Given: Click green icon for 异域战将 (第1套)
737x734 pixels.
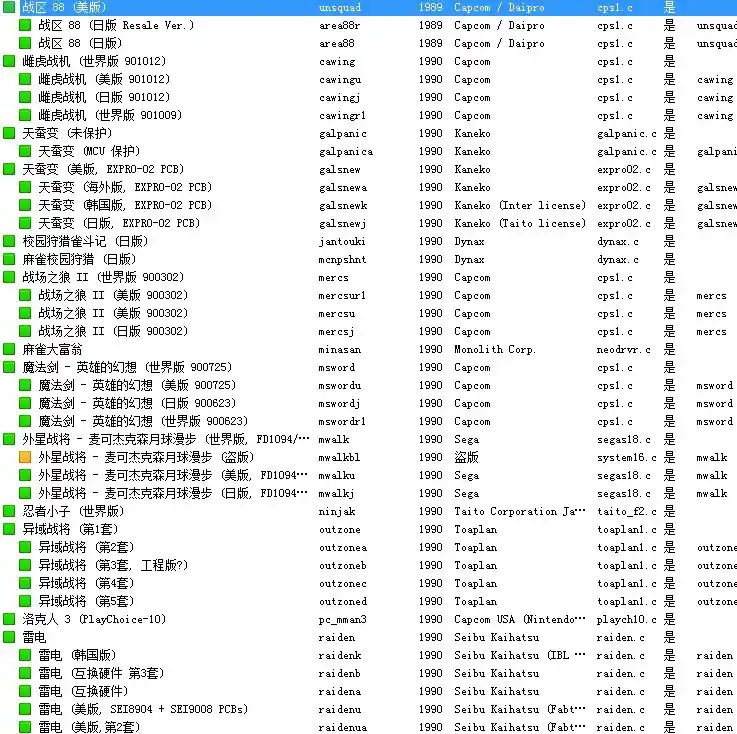Looking at the screenshot, I should [x=9, y=529].
